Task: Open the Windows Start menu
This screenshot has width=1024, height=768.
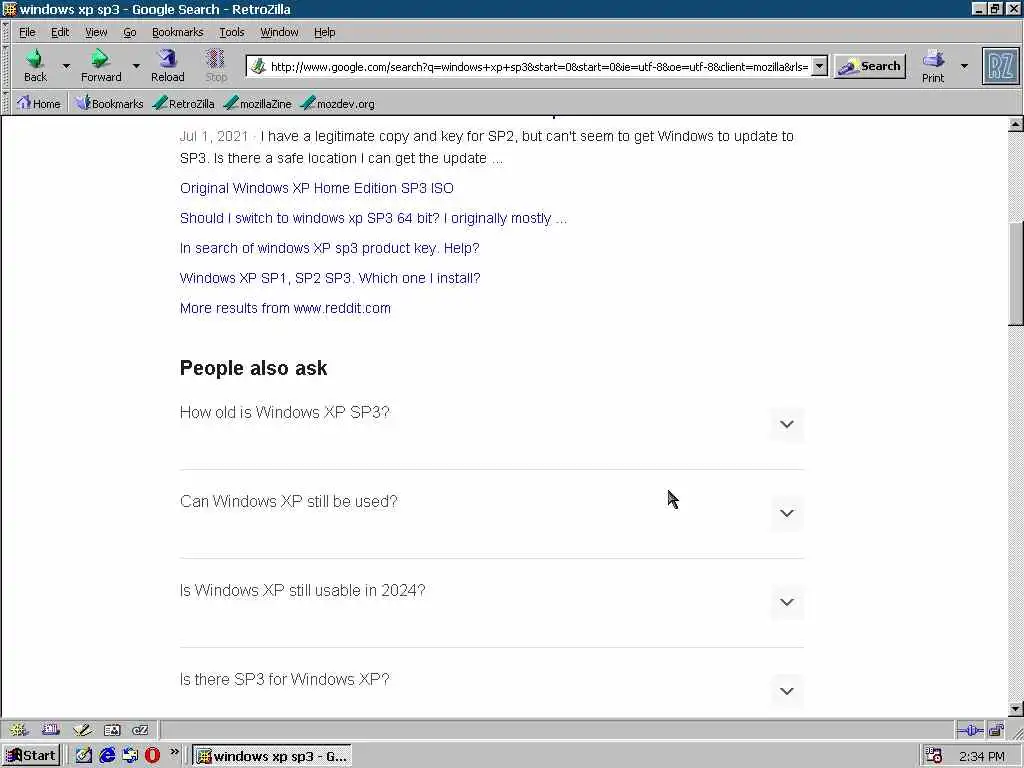Action: tap(31, 756)
